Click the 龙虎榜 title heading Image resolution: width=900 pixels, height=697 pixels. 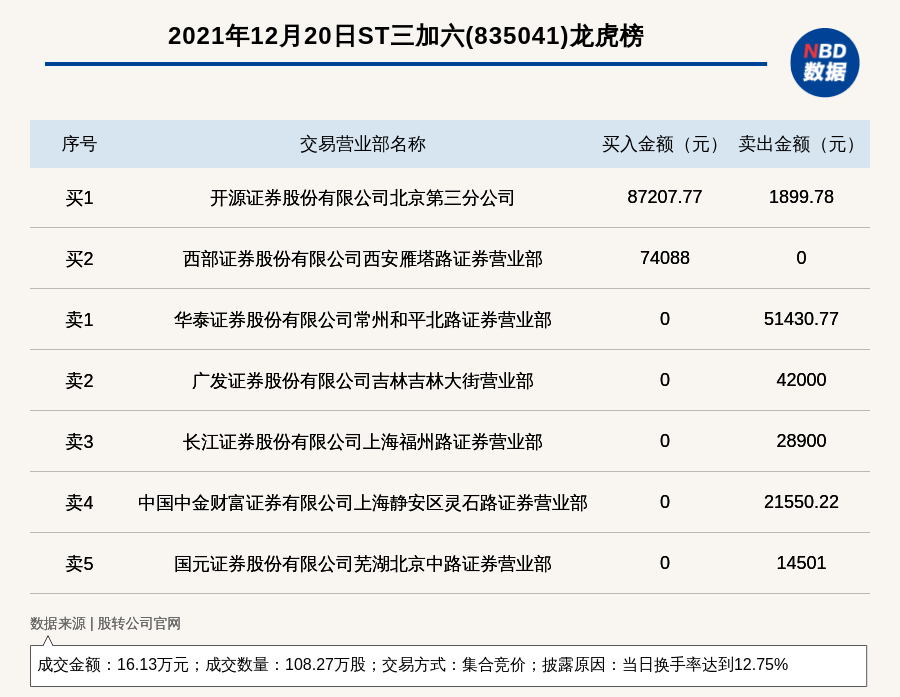[x=405, y=36]
